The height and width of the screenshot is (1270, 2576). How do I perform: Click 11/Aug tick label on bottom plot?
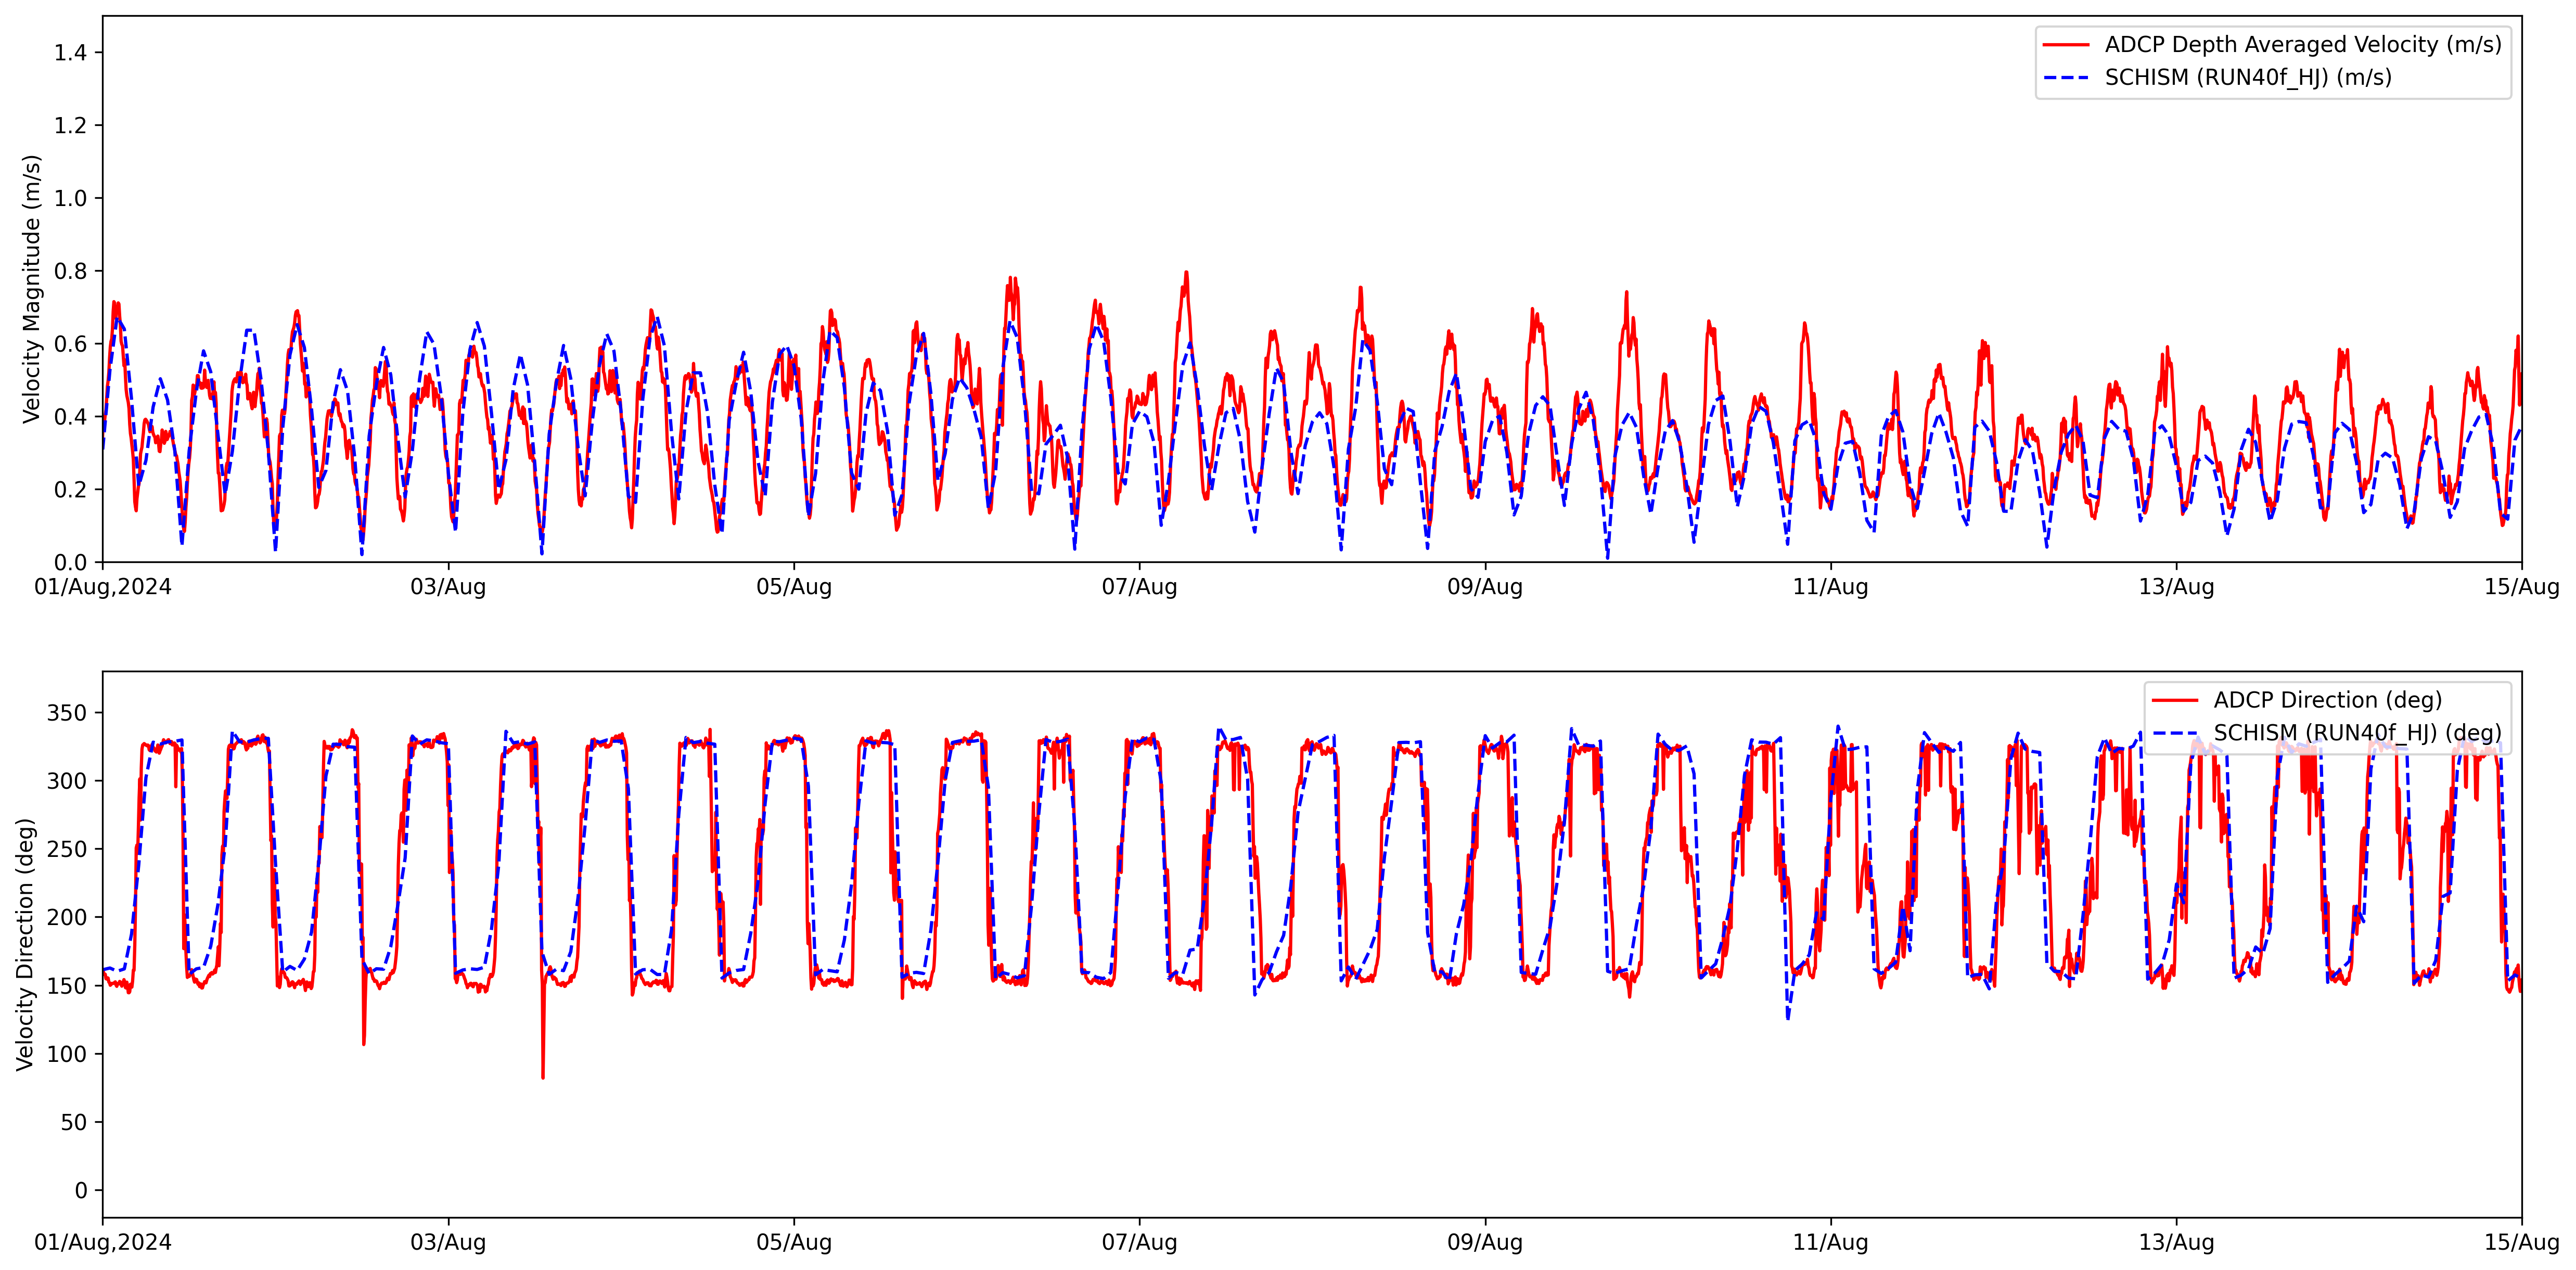click(1830, 1243)
